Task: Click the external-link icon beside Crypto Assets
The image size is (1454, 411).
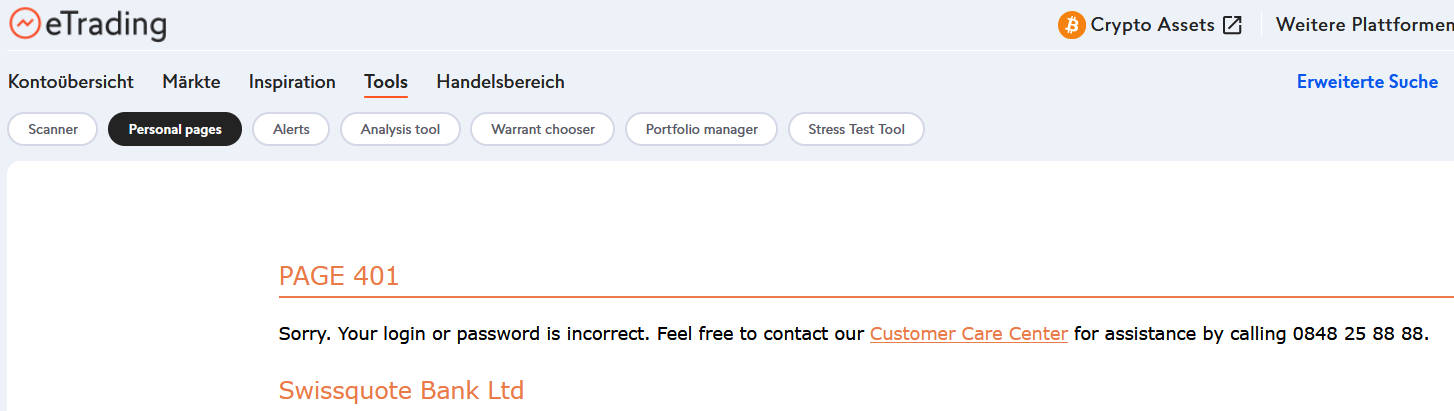Action: pyautogui.click(x=1232, y=25)
